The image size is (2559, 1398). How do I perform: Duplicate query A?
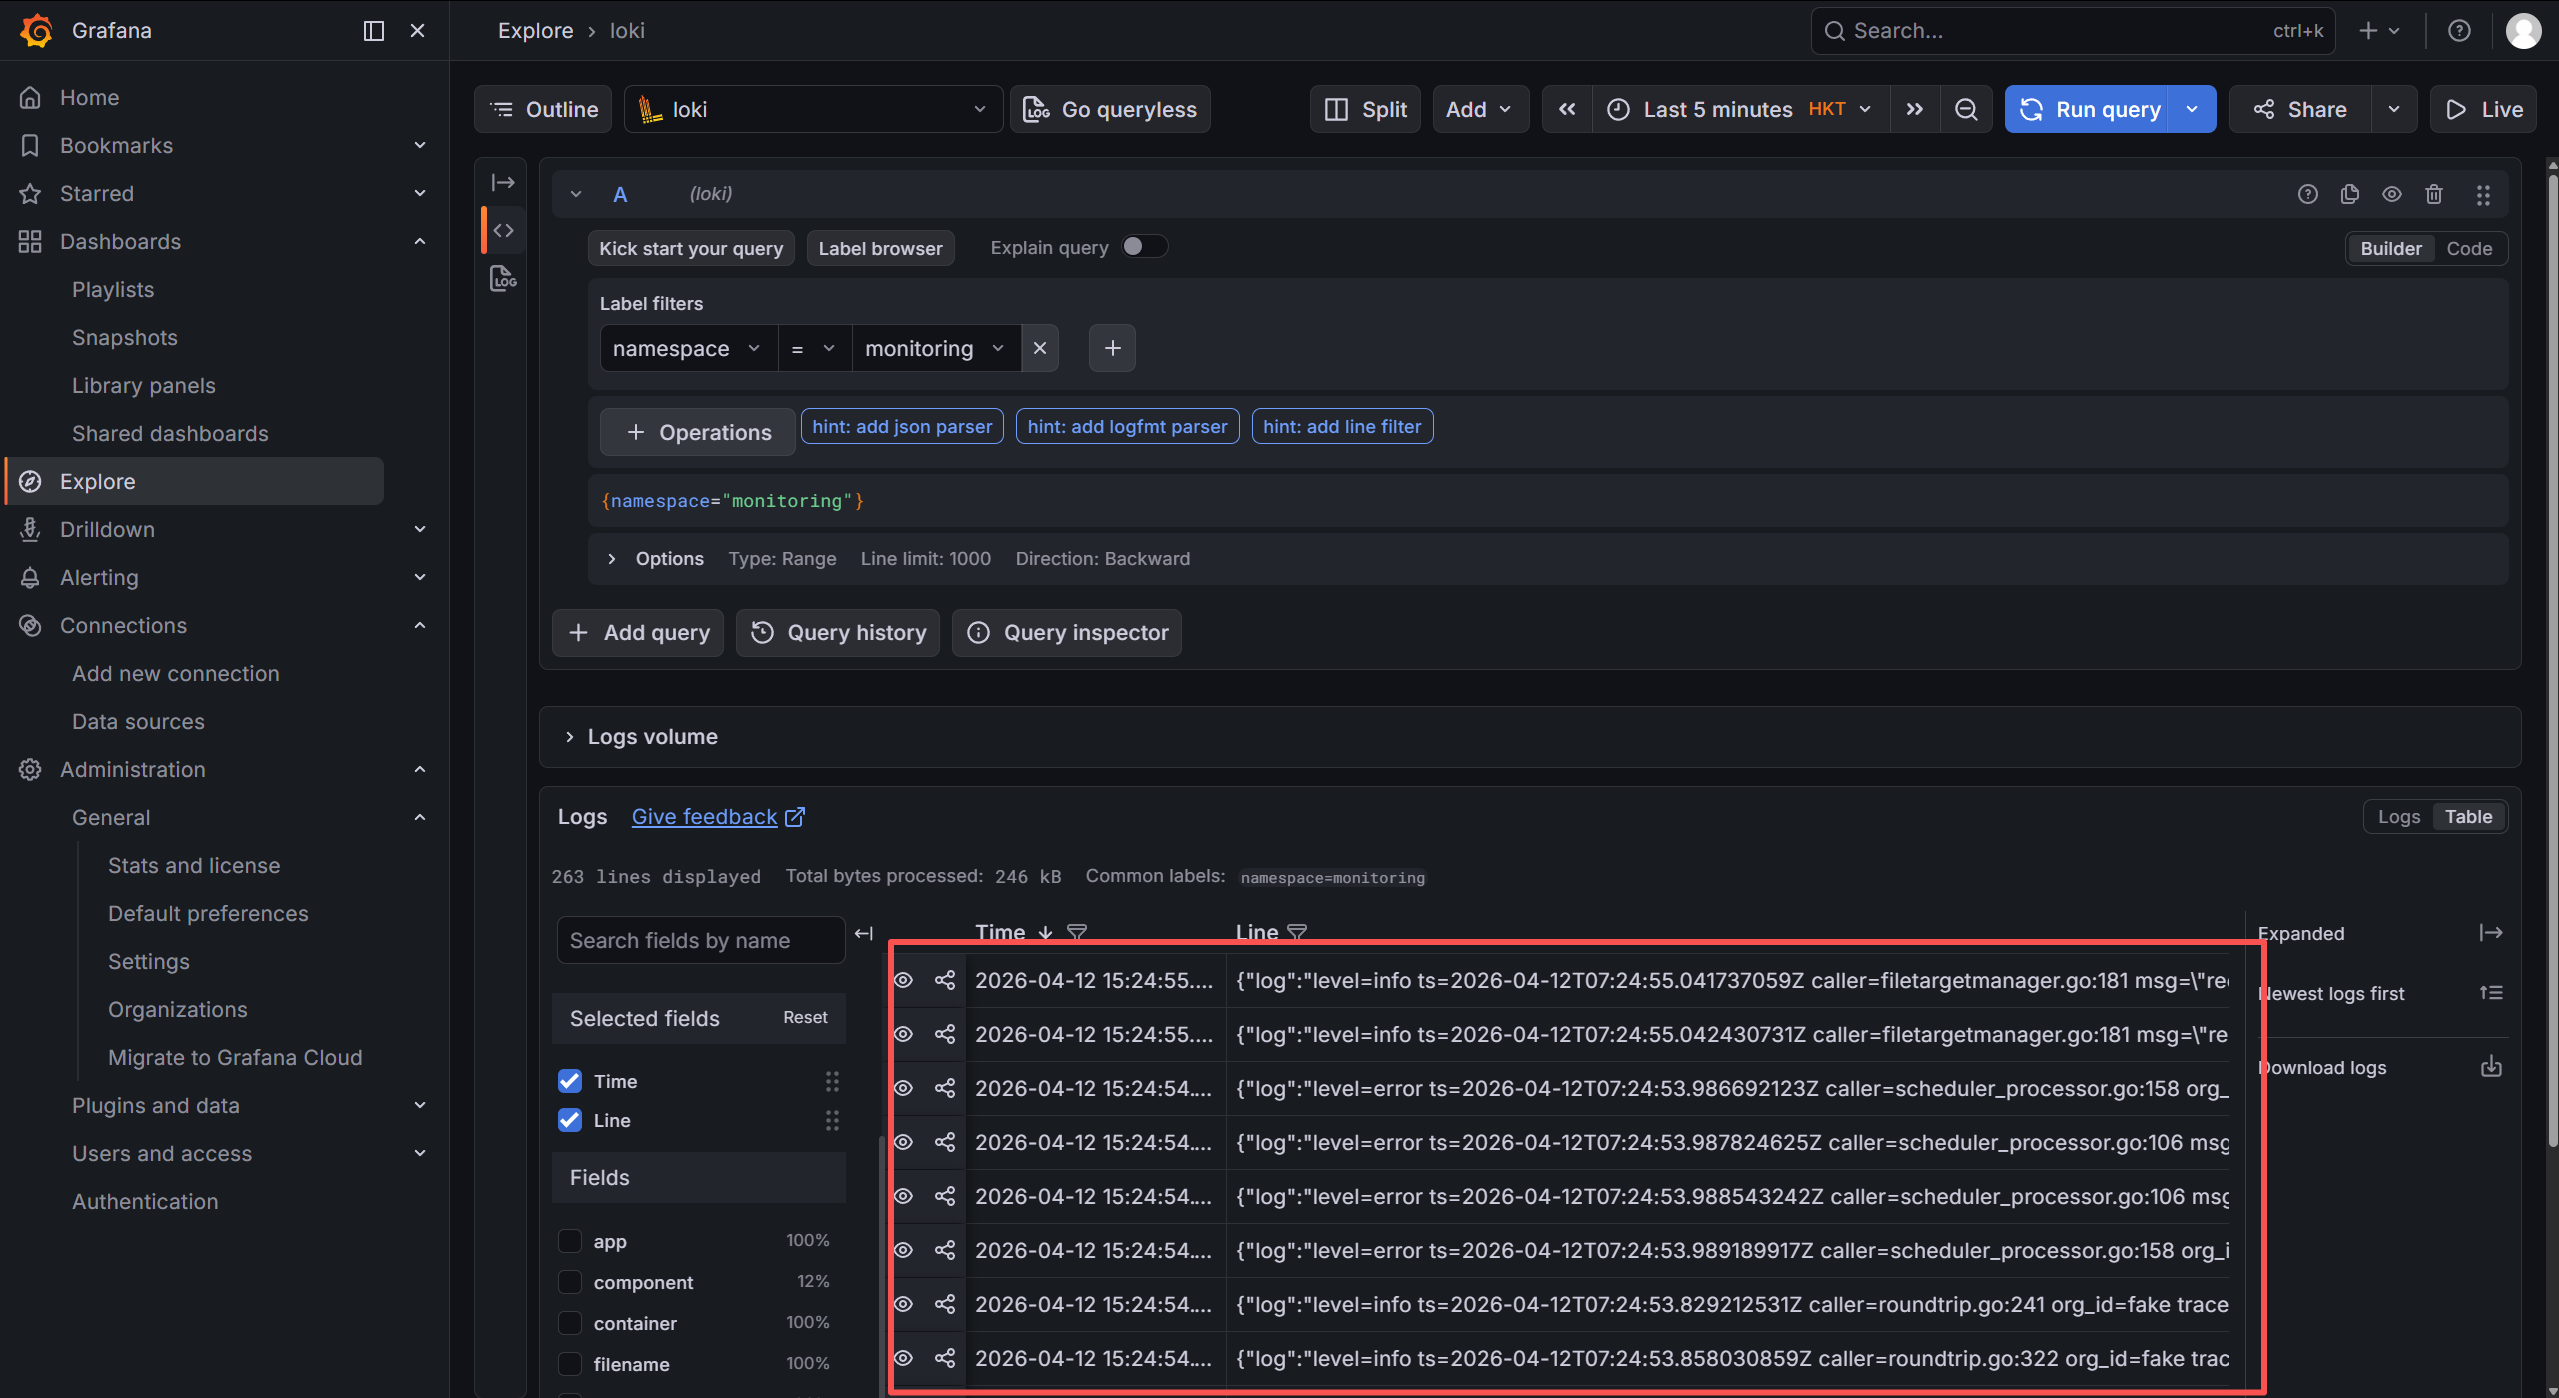coord(2350,194)
